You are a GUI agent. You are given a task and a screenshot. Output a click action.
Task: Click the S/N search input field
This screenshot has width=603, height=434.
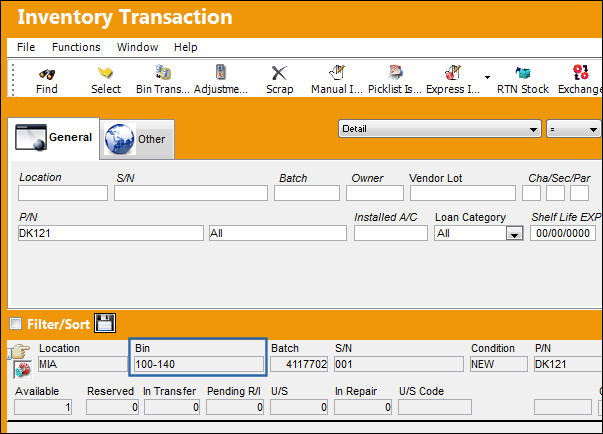[191, 193]
